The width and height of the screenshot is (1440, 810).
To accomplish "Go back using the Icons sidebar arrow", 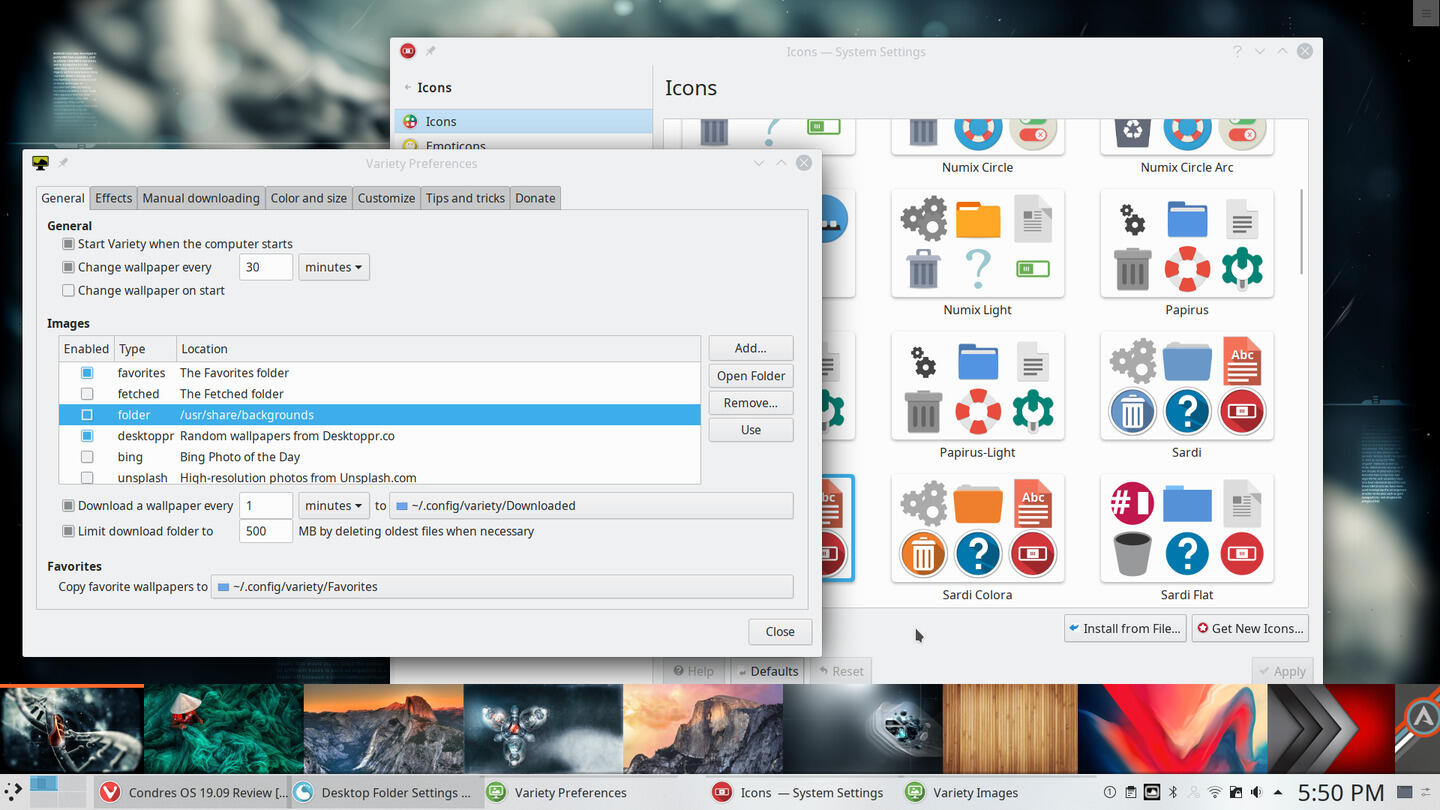I will click(408, 88).
